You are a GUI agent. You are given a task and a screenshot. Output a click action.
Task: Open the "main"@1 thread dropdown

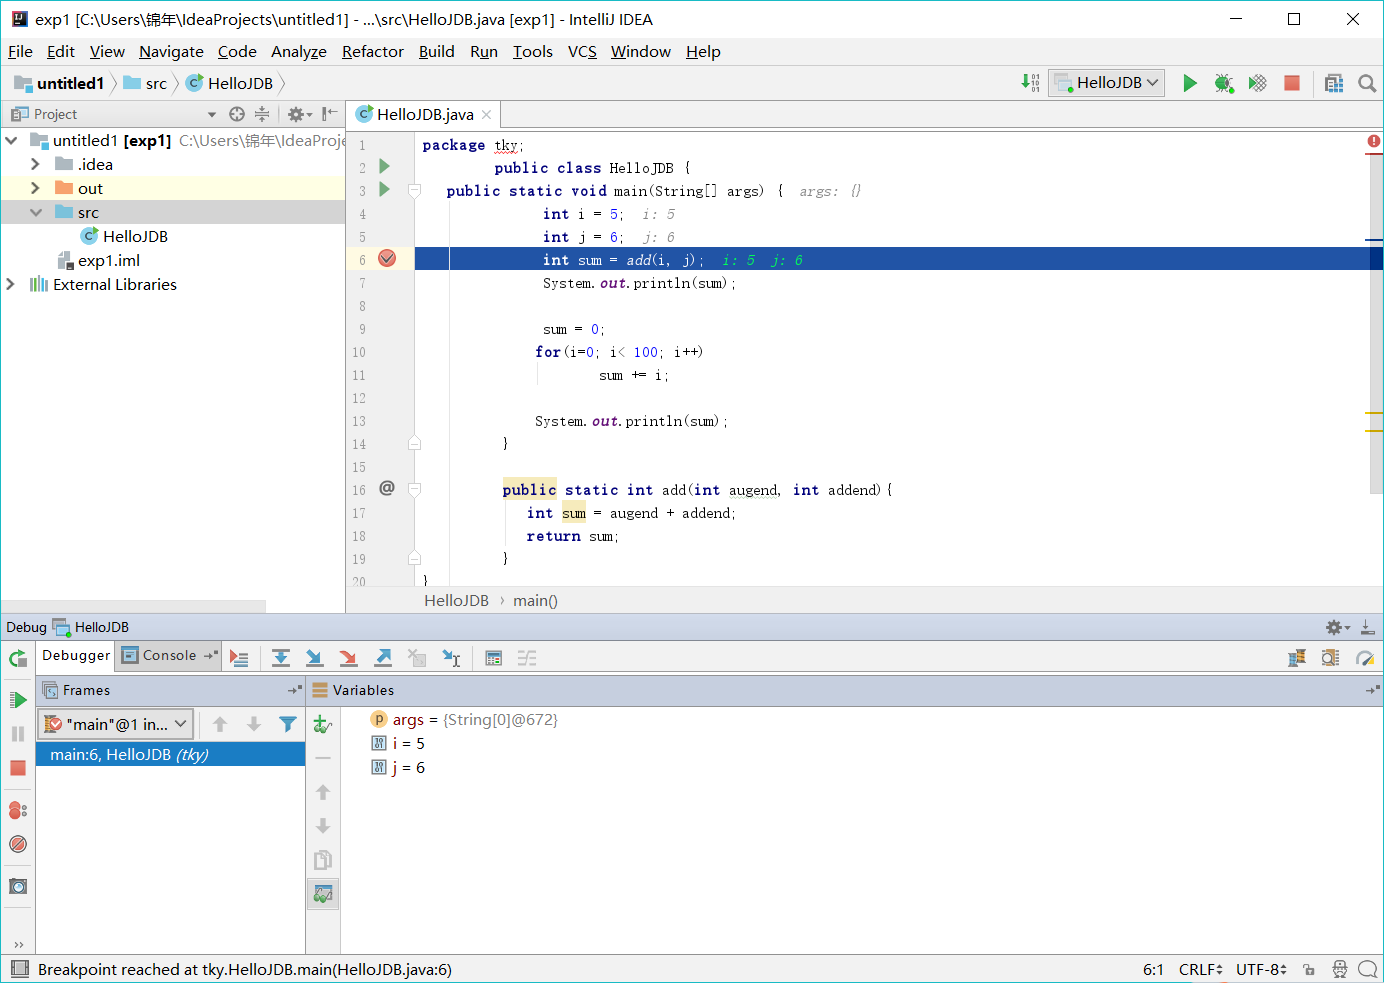tap(116, 724)
